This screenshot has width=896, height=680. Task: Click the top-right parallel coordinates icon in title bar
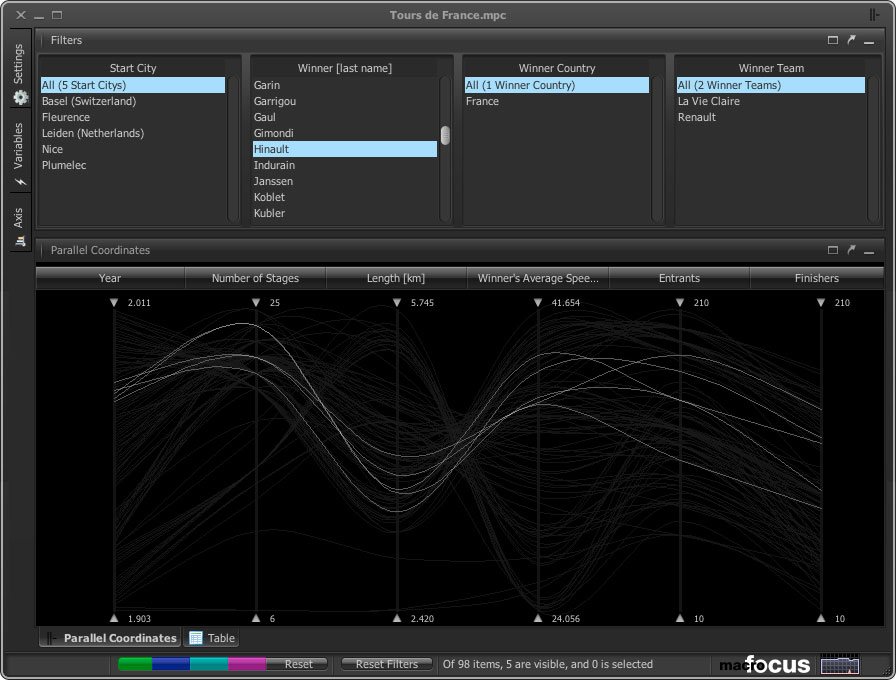coord(875,15)
